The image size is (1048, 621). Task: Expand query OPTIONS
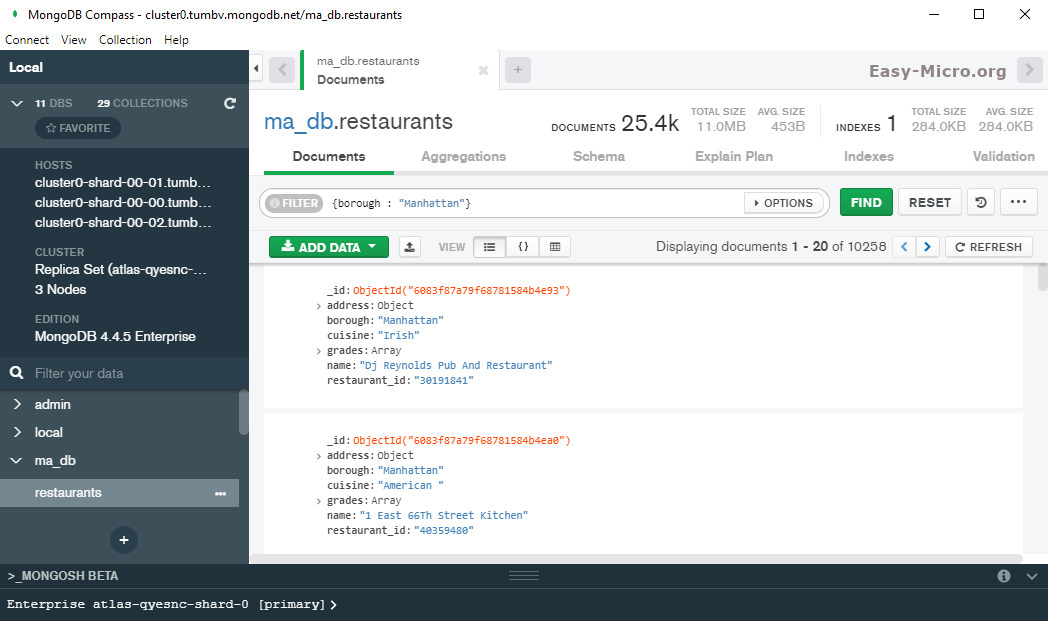click(783, 203)
